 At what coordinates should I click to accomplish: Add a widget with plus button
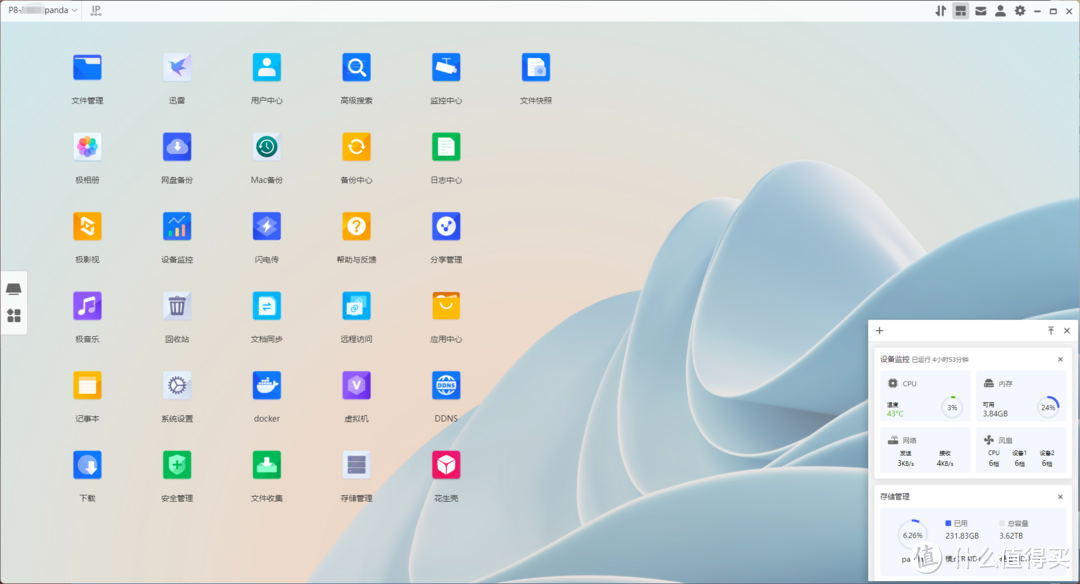pyautogui.click(x=880, y=331)
